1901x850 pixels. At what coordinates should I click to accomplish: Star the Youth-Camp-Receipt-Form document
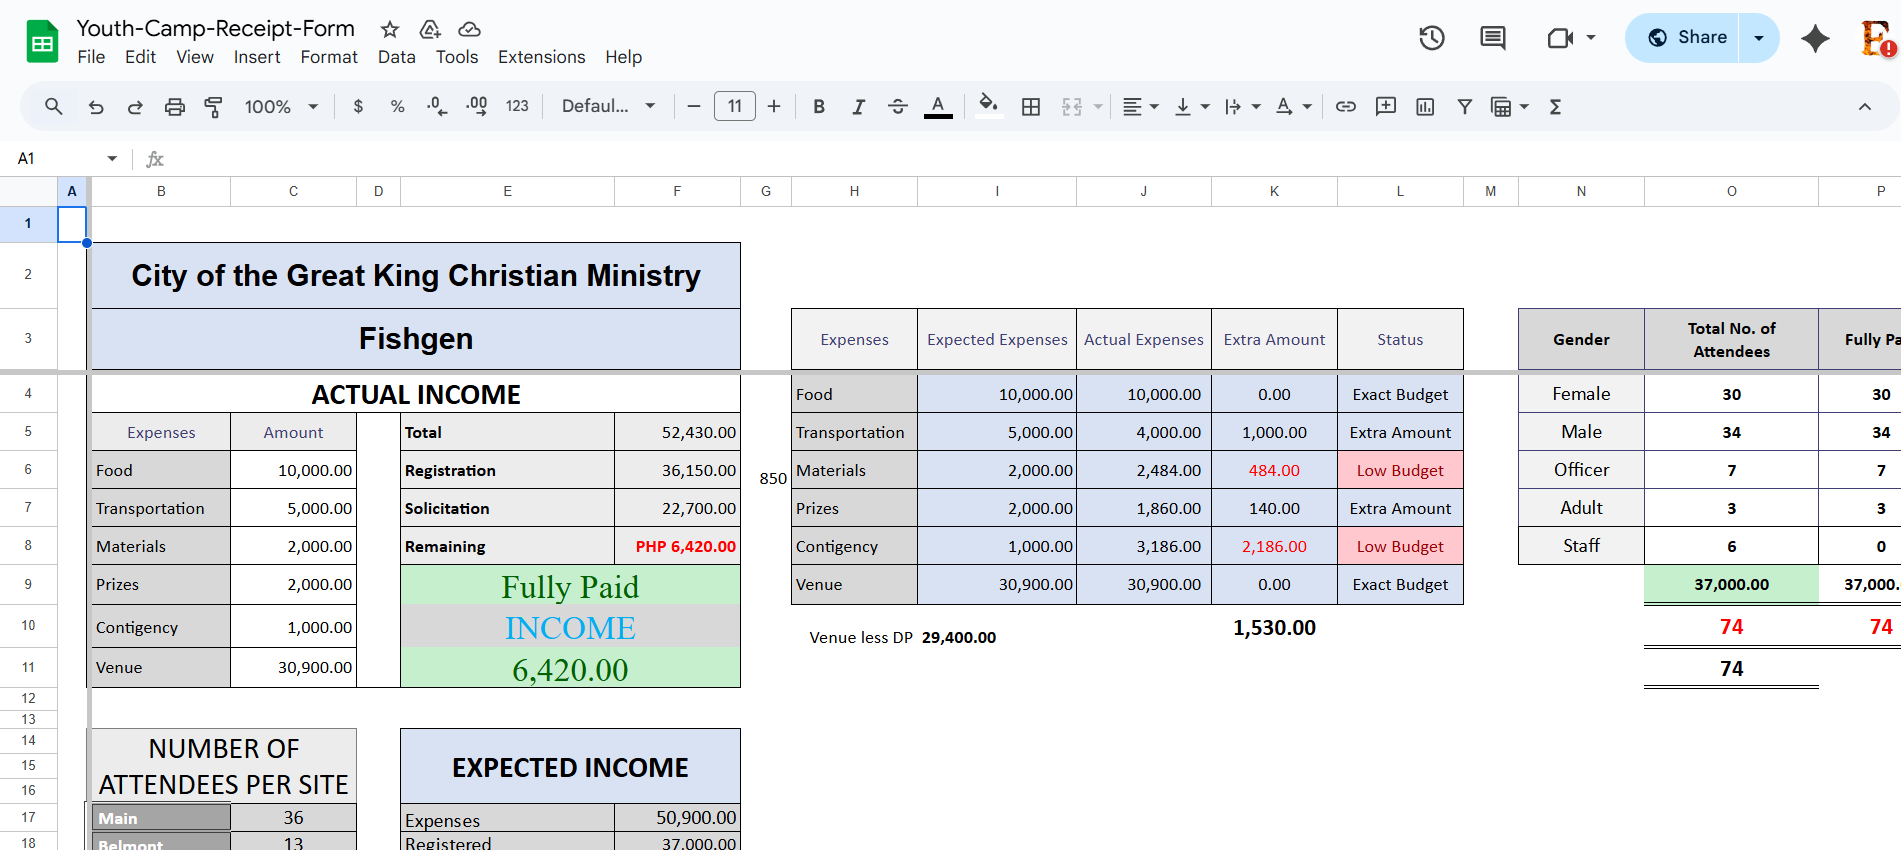click(x=390, y=29)
